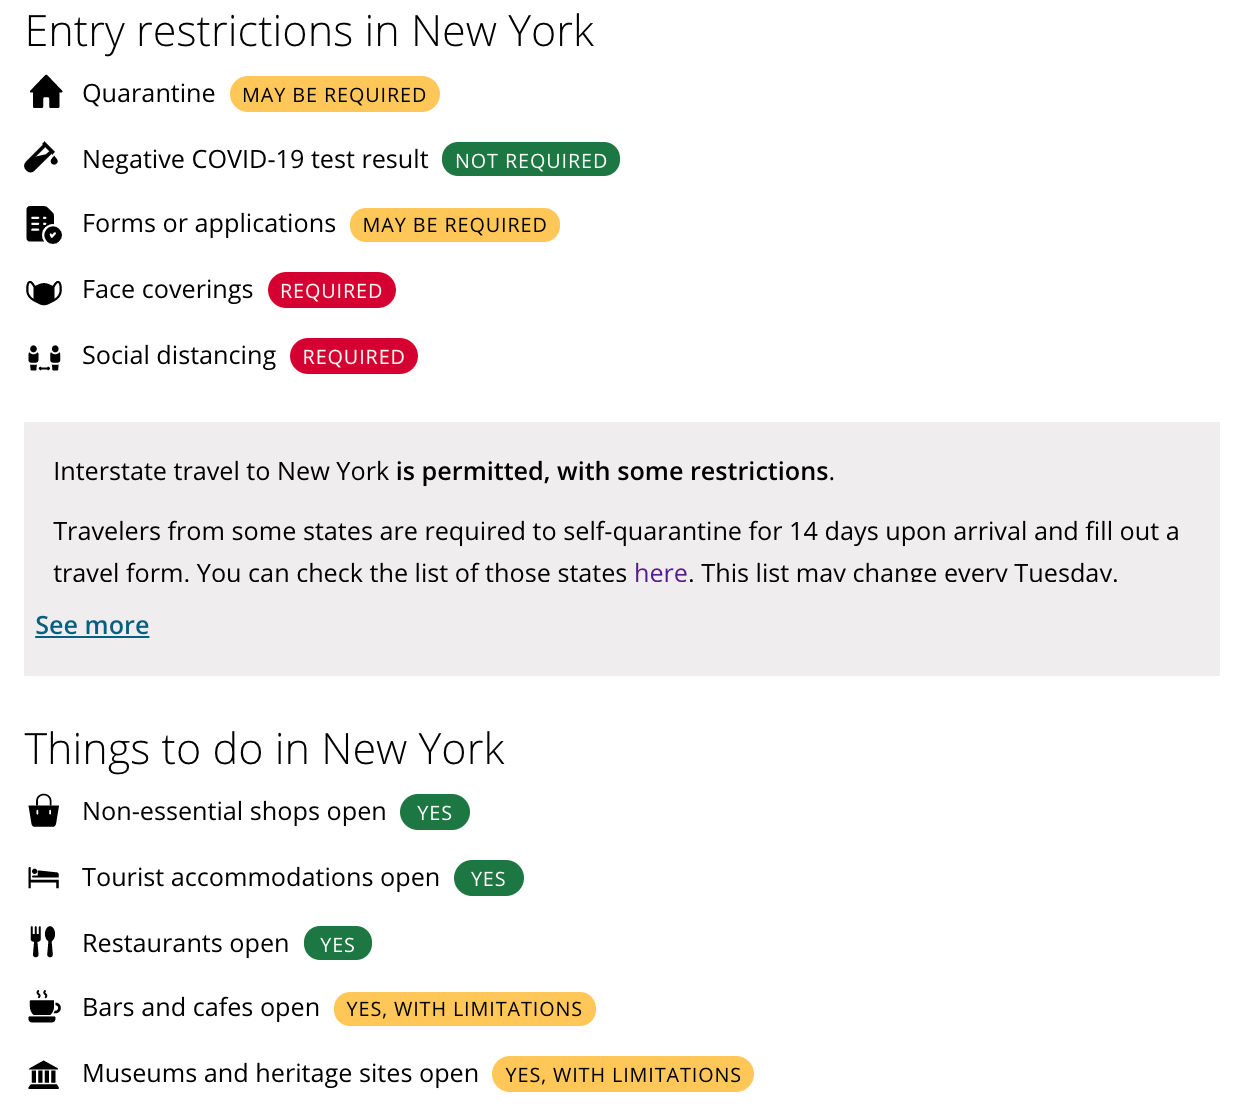This screenshot has height=1106, width=1248.
Task: Click the COVID-19 test tube icon
Action: coord(41,158)
